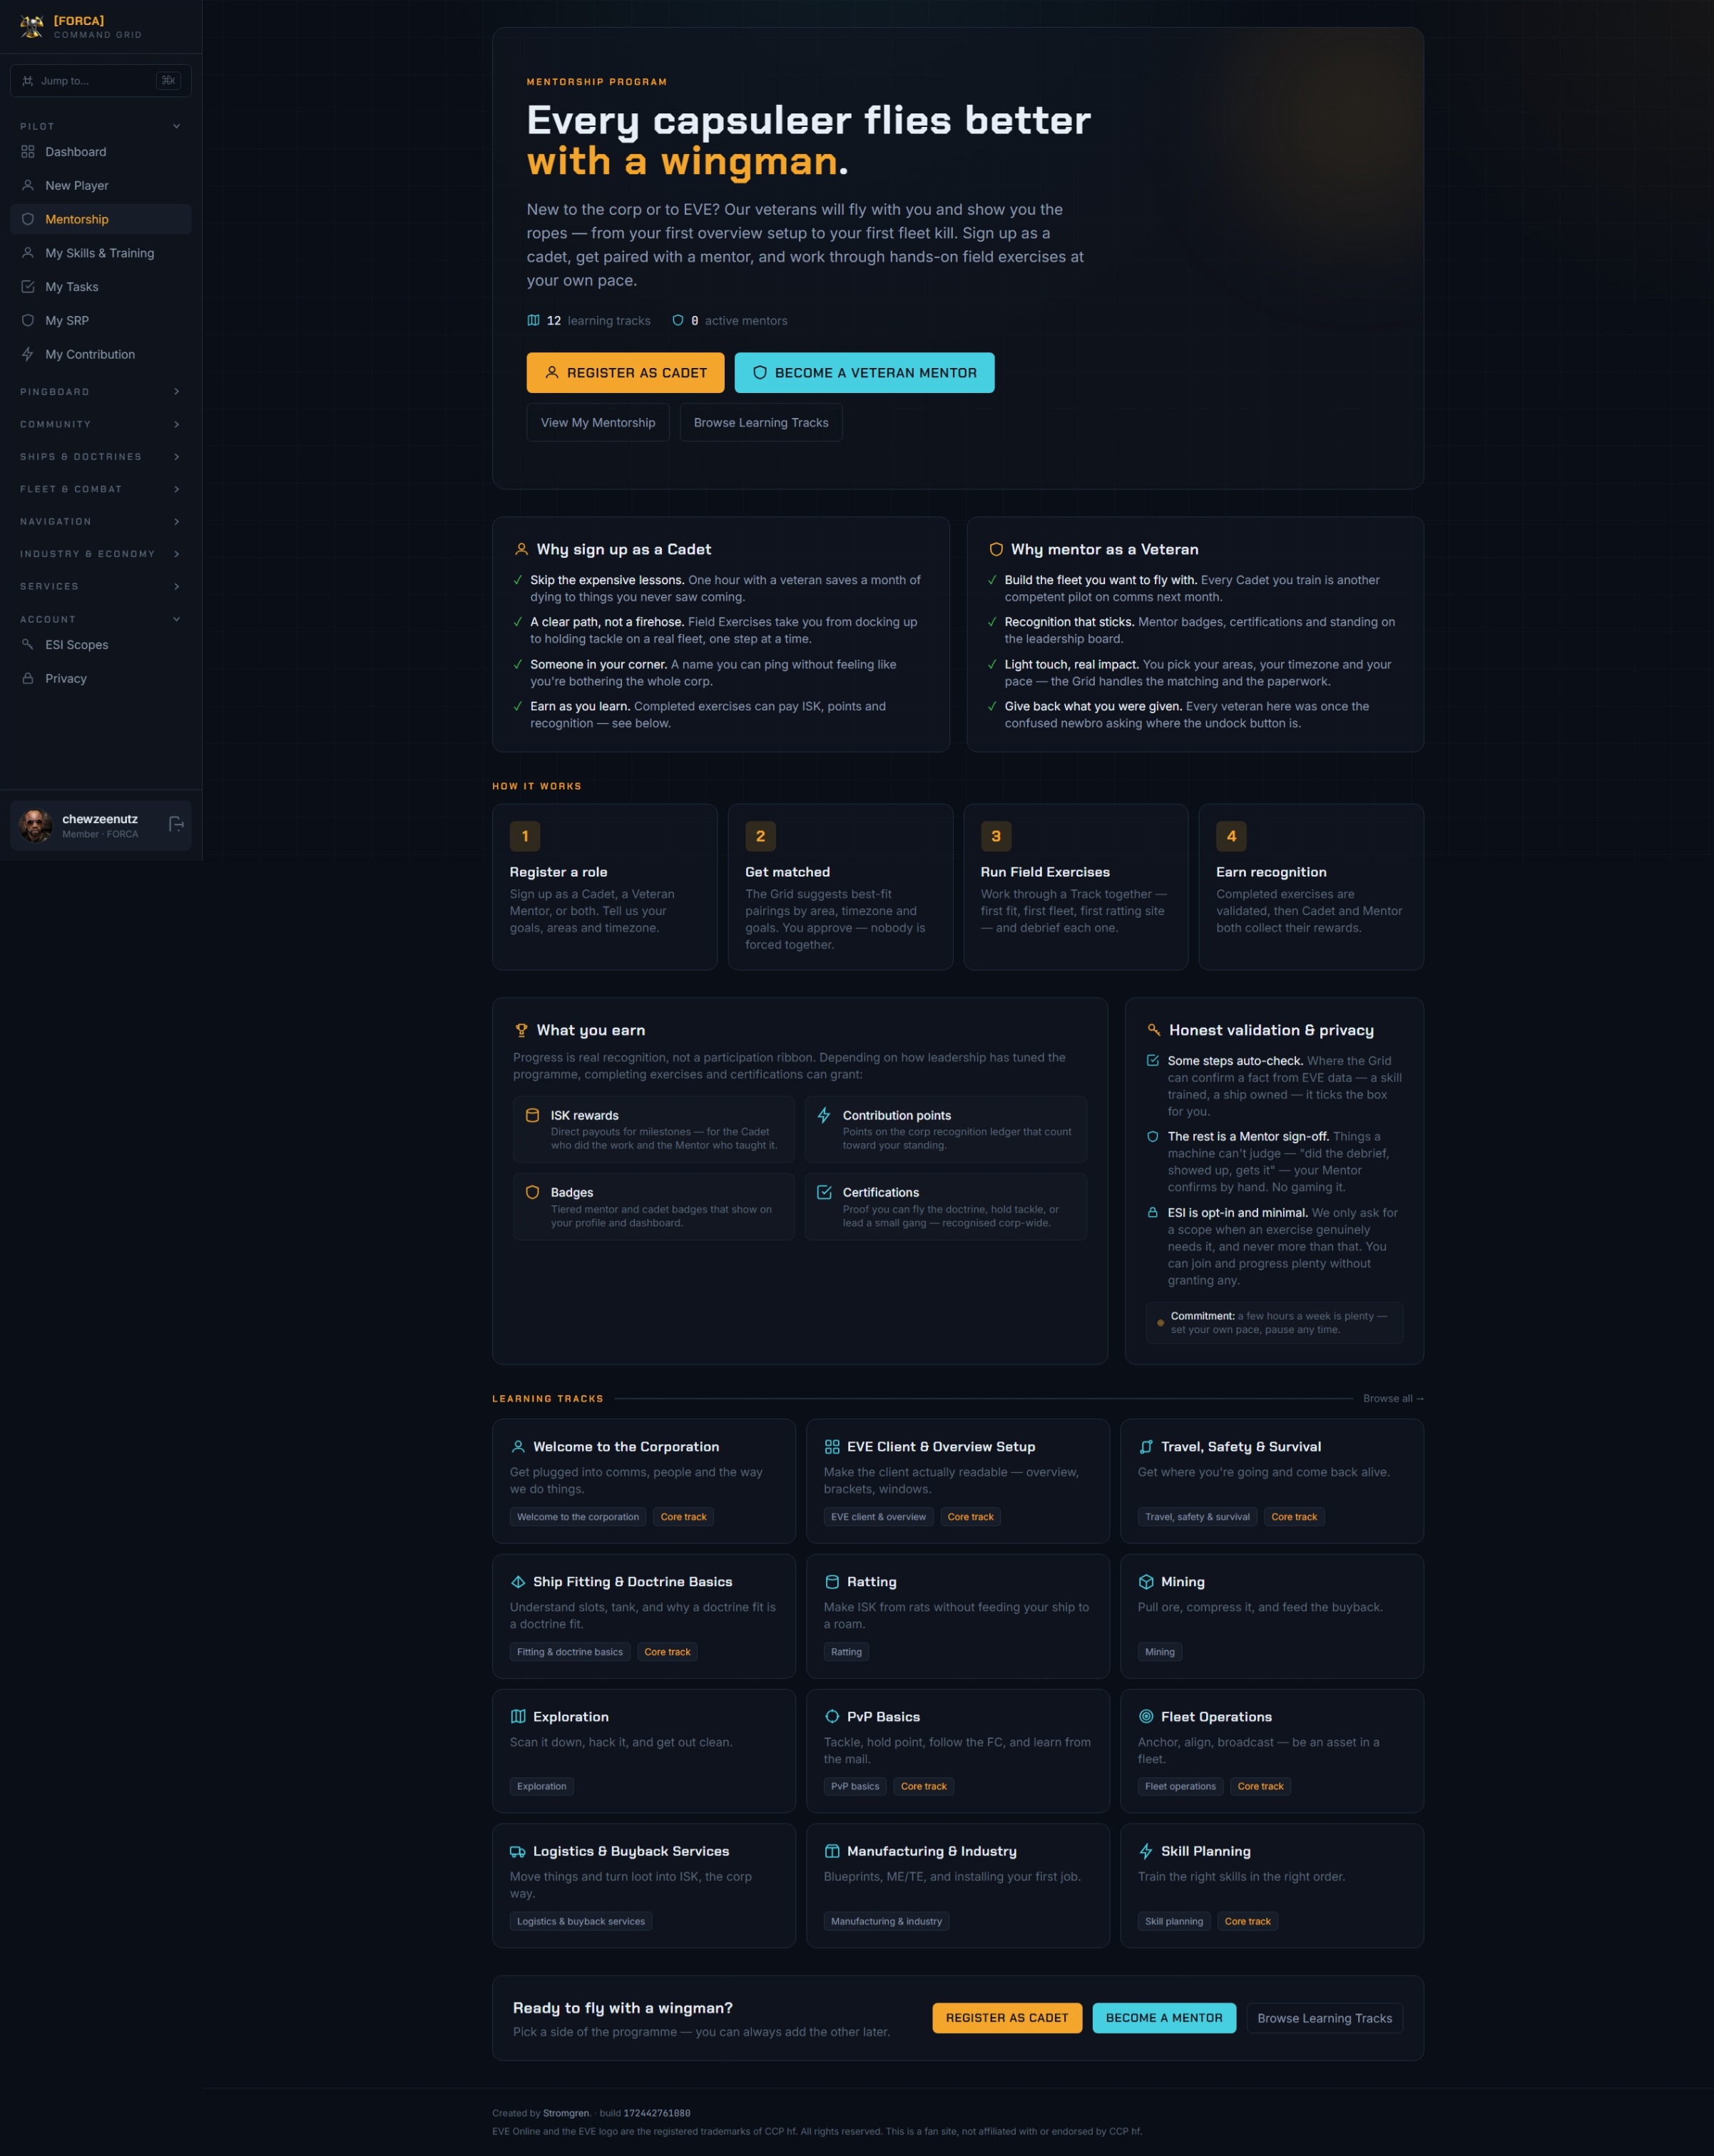Screen dimensions: 1714x2156
Task: Click the logout icon beside chewzeenutz
Action: point(176,825)
